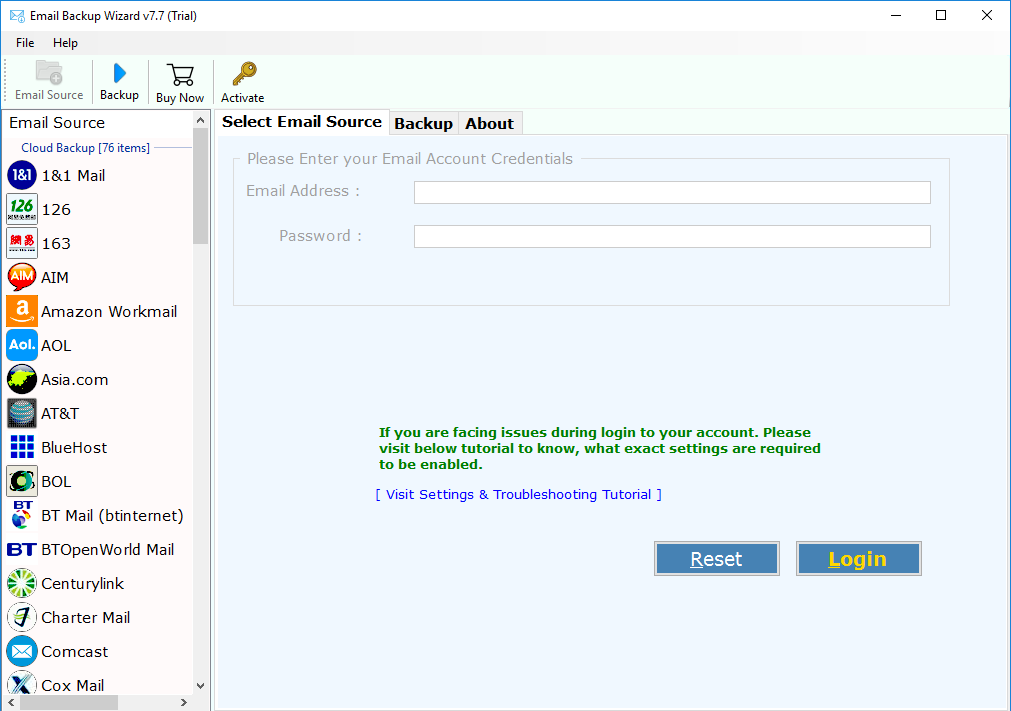Click source list horizontal scroll left arrow
The width and height of the screenshot is (1011, 711).
[x=12, y=703]
